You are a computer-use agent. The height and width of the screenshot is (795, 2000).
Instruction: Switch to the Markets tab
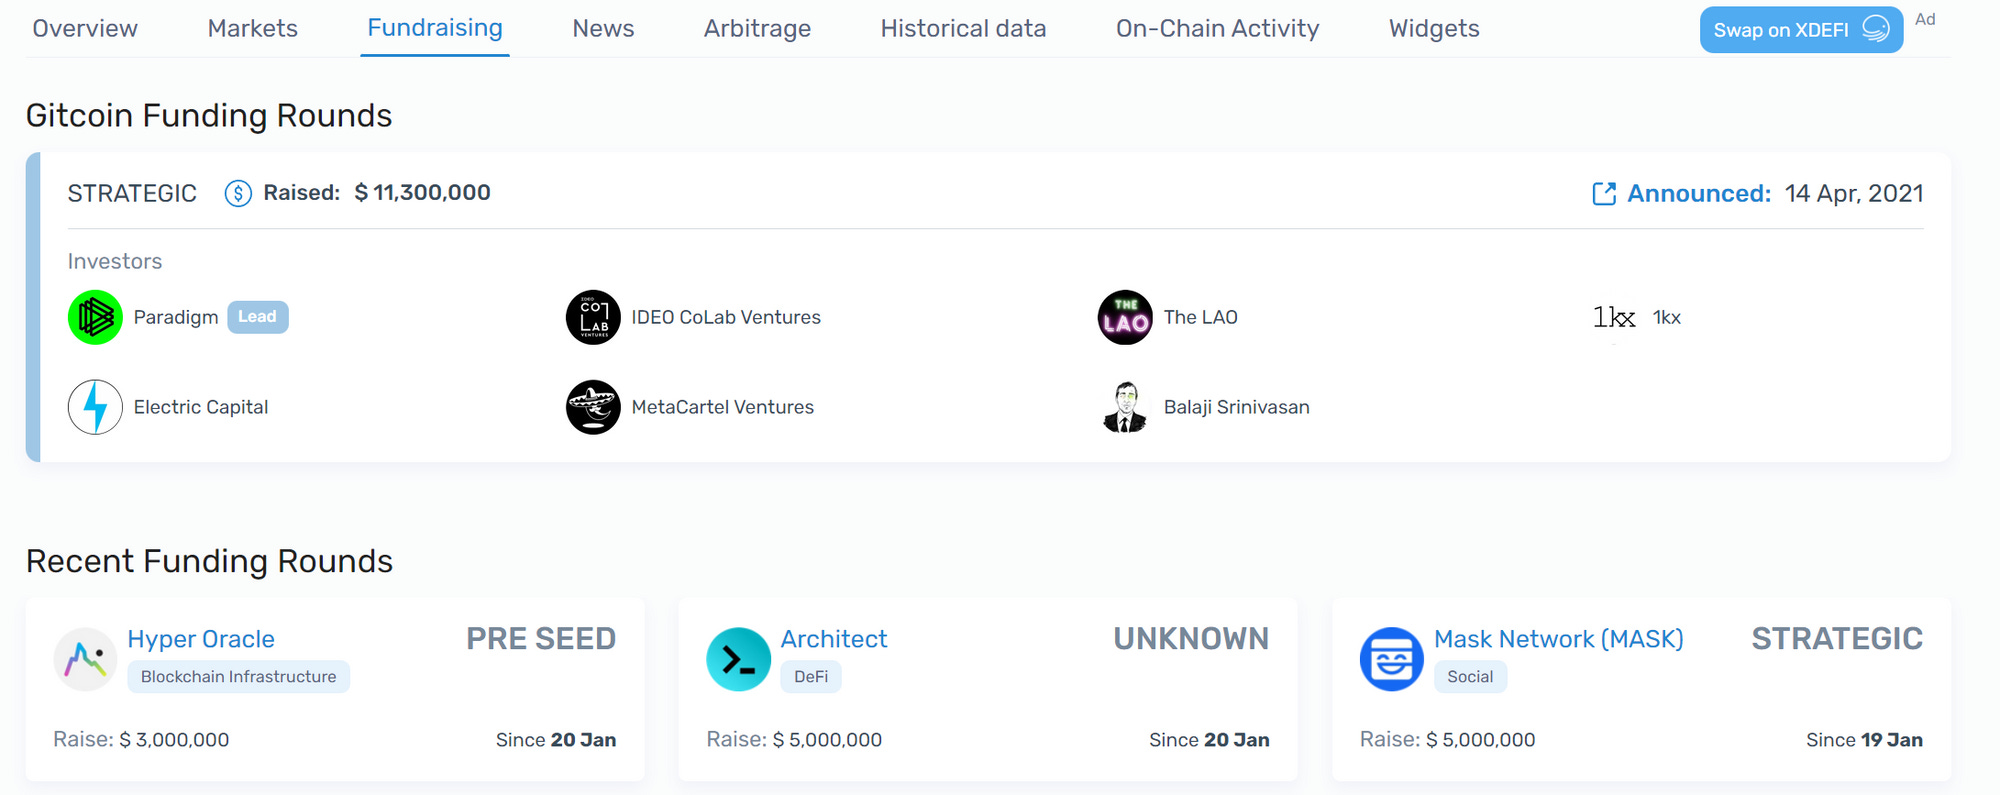pos(253,28)
